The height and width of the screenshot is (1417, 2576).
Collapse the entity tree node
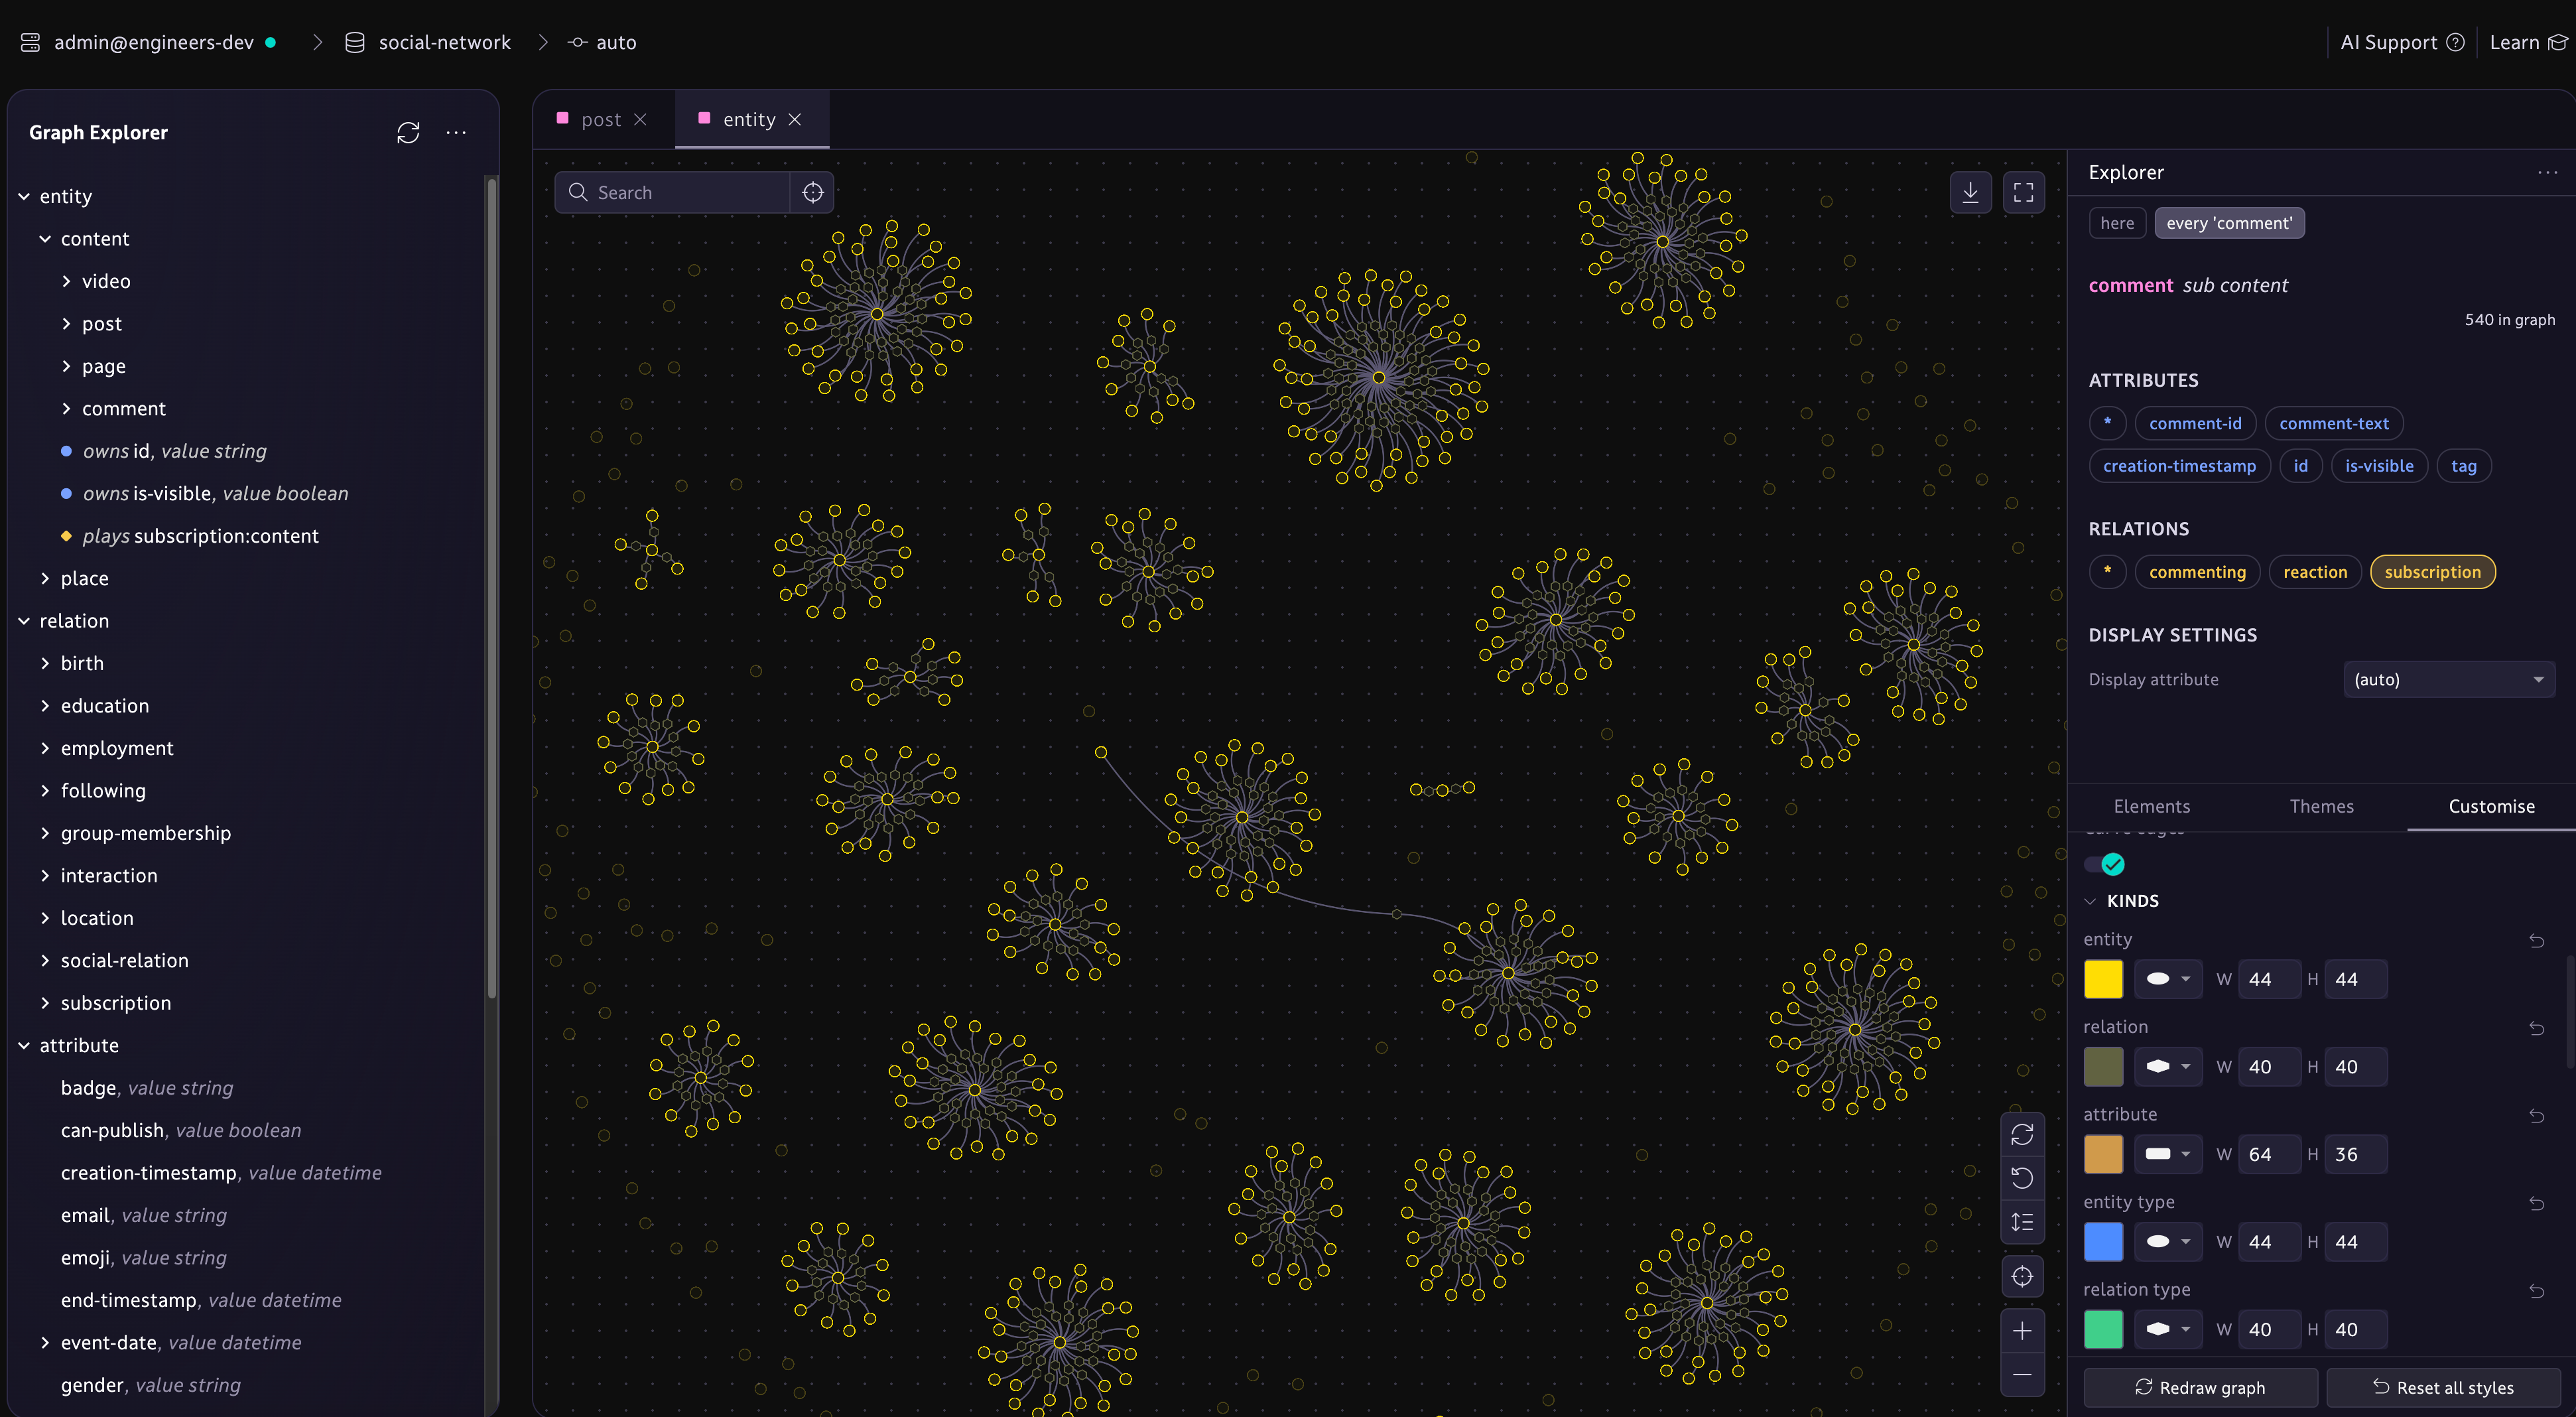pyautogui.click(x=24, y=197)
